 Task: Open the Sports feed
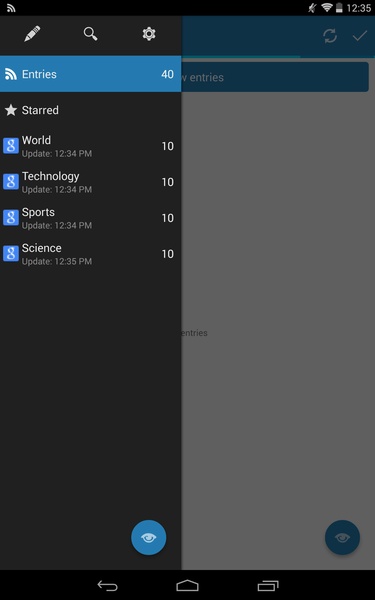pos(90,218)
